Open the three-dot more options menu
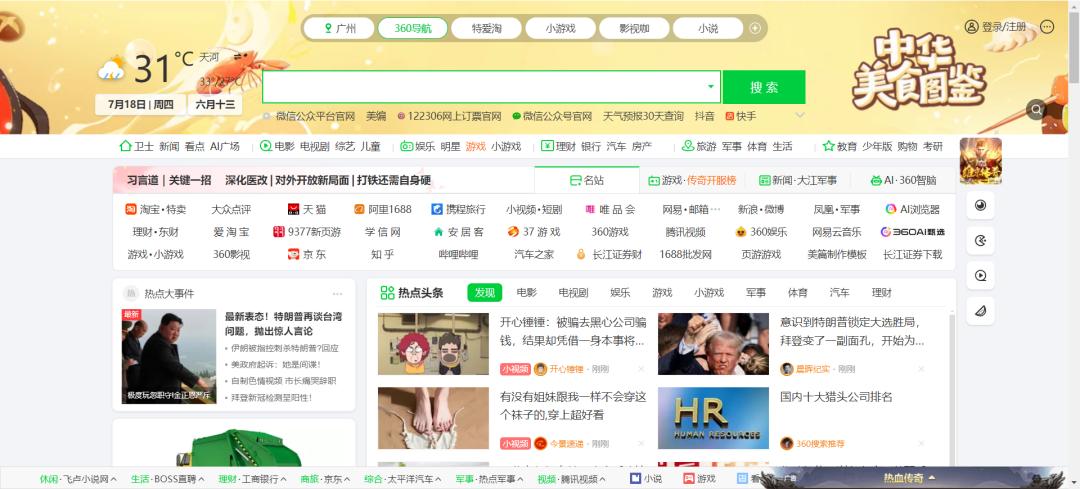Image resolution: width=1080 pixels, height=489 pixels. [x=1047, y=27]
